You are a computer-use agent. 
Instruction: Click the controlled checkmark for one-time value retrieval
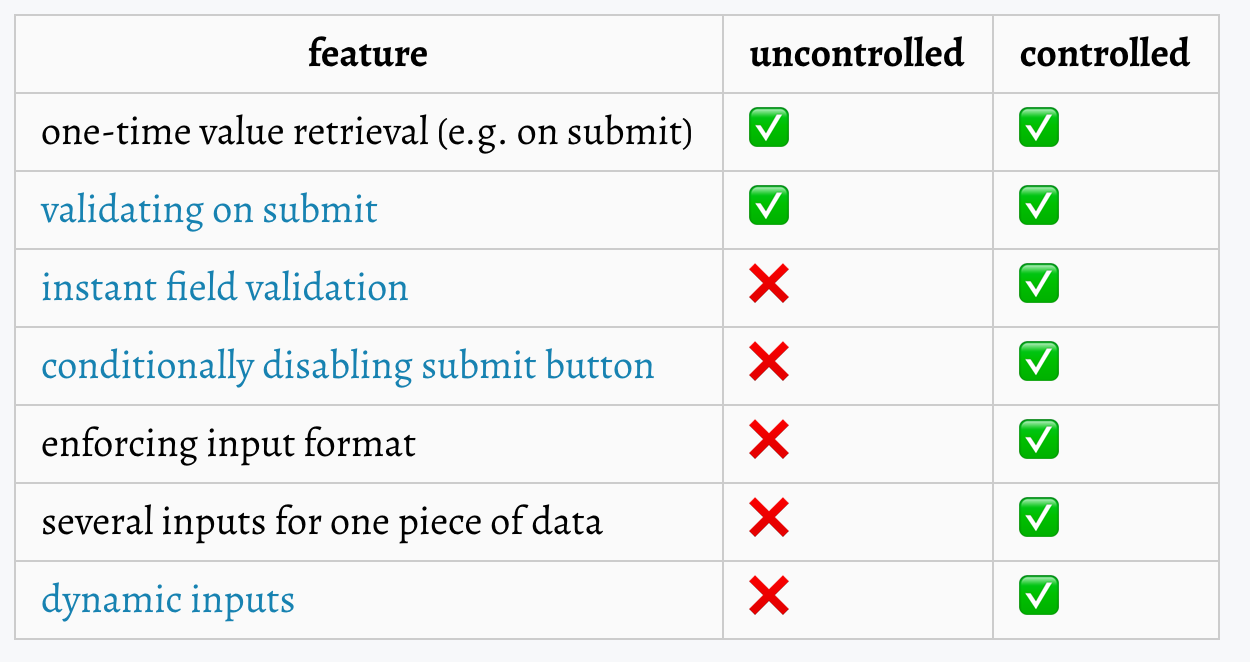[1038, 129]
